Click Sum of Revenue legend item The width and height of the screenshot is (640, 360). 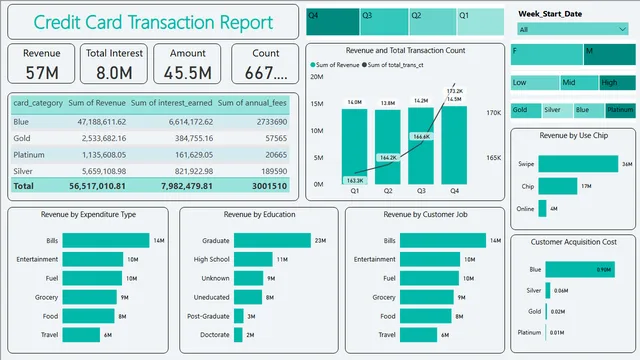(x=335, y=65)
